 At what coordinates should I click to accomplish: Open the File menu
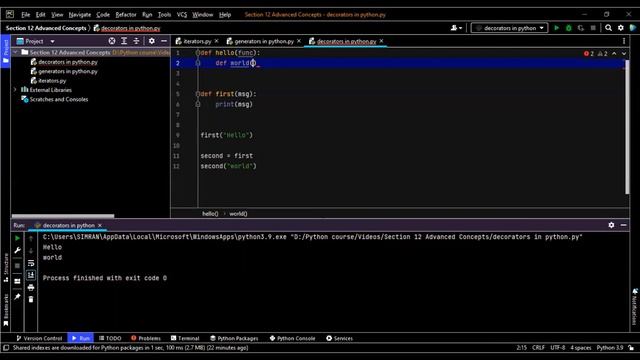25,14
